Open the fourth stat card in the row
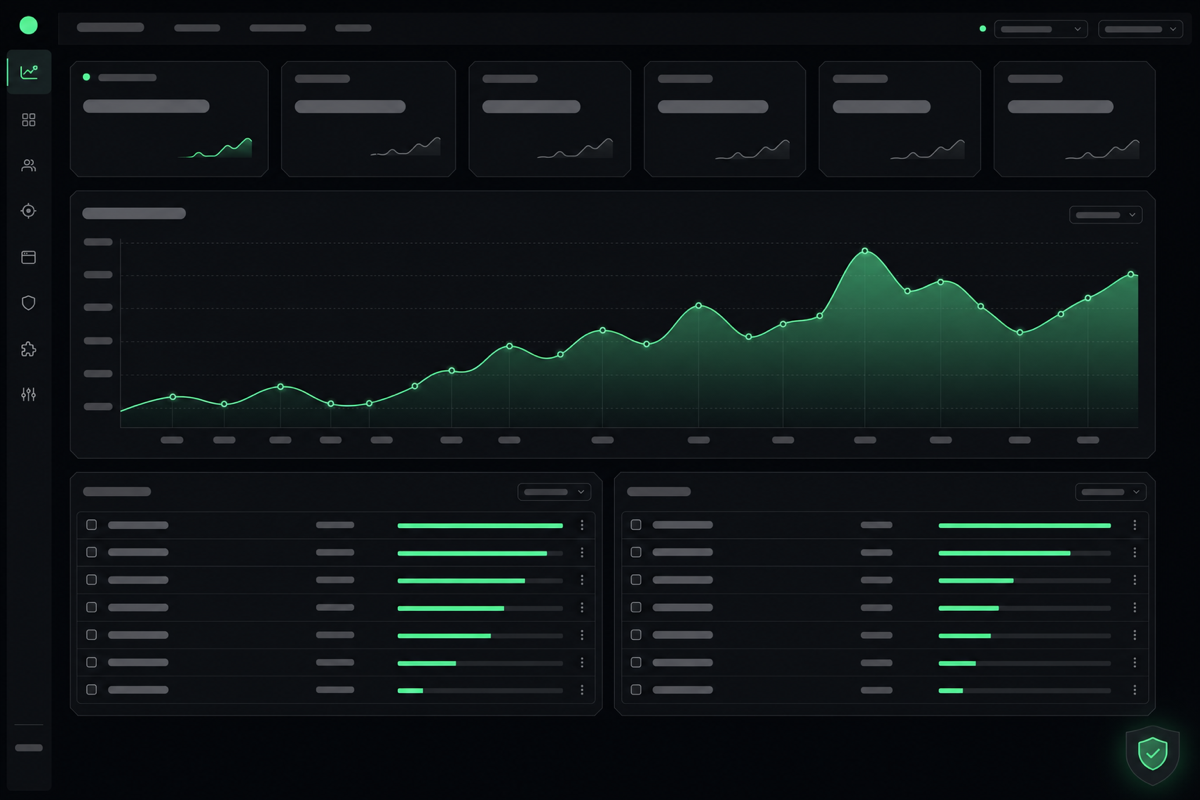1200x800 pixels. [724, 119]
